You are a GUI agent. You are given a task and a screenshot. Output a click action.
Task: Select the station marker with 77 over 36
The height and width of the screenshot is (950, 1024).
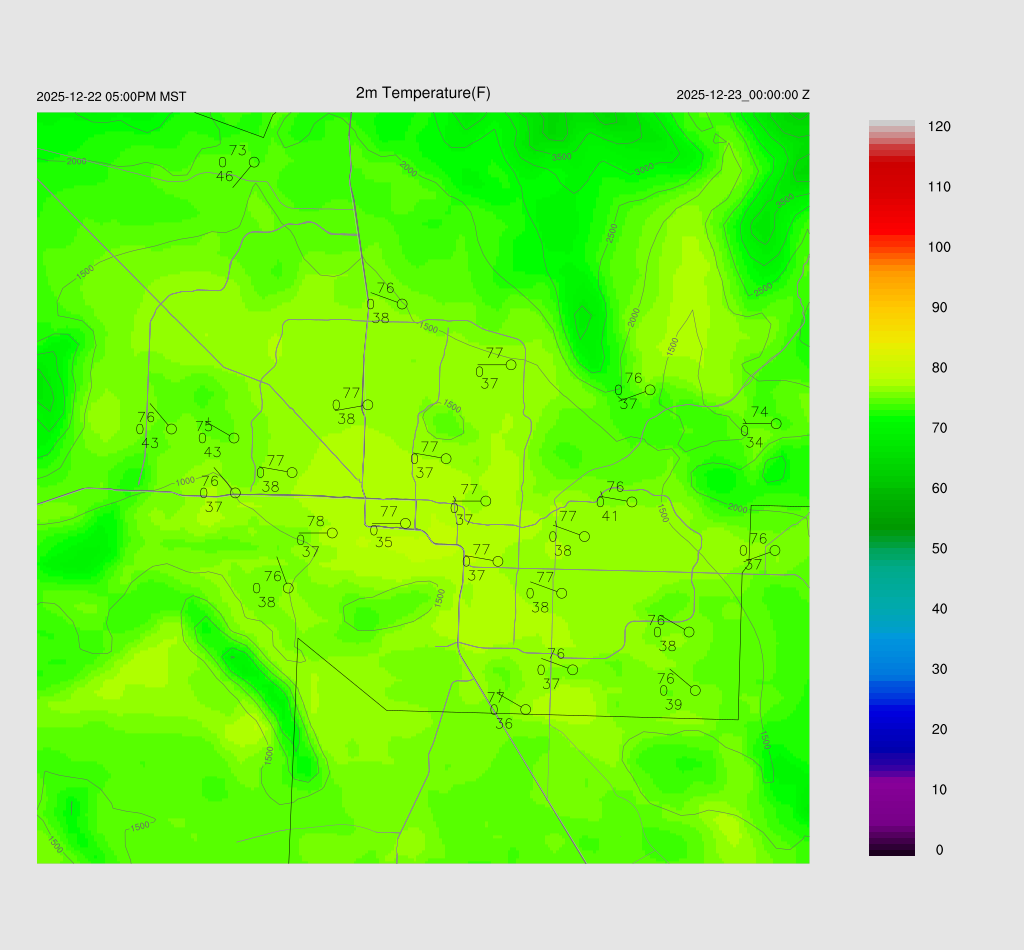pyautogui.click(x=525, y=710)
